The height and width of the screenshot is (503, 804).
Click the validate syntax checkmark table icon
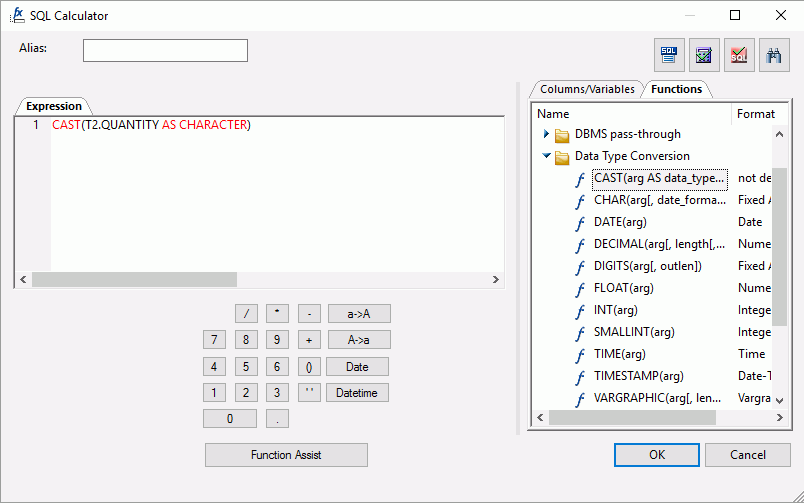tap(704, 55)
